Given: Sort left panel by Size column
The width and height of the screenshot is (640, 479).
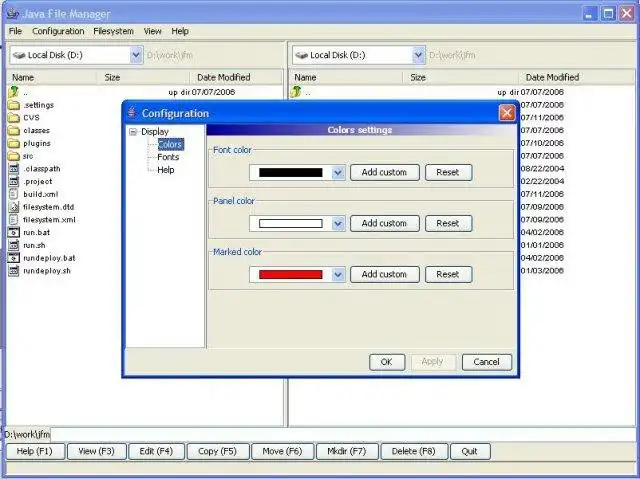Looking at the screenshot, I should (143, 78).
